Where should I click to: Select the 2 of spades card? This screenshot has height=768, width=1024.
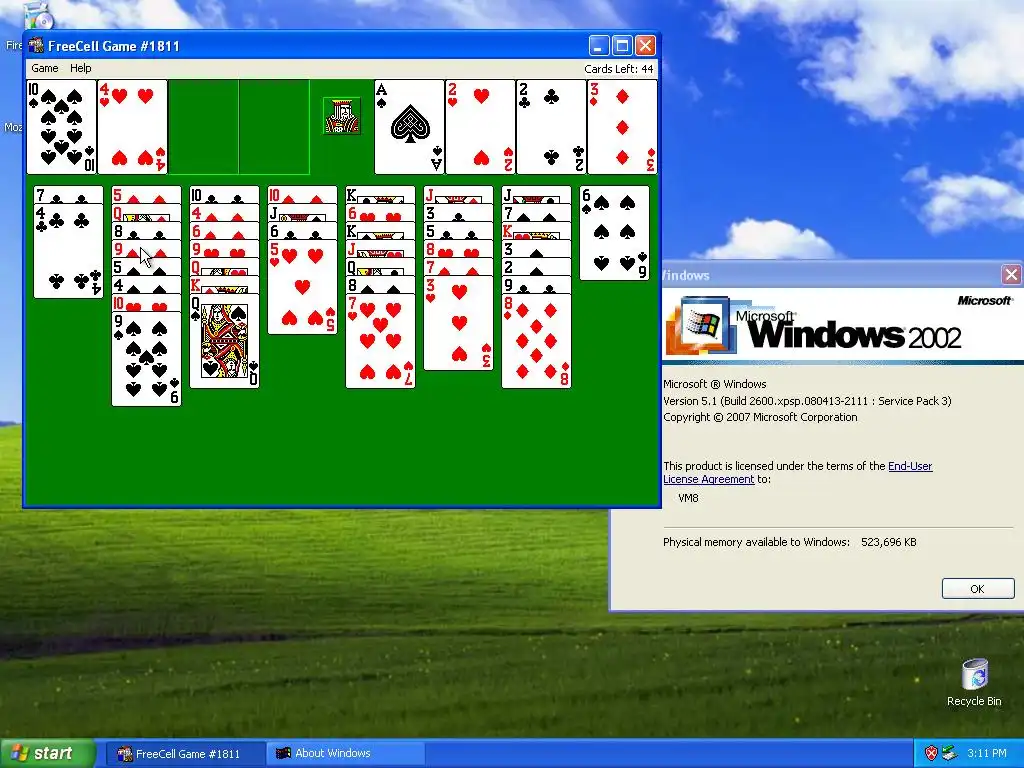pyautogui.click(x=536, y=266)
